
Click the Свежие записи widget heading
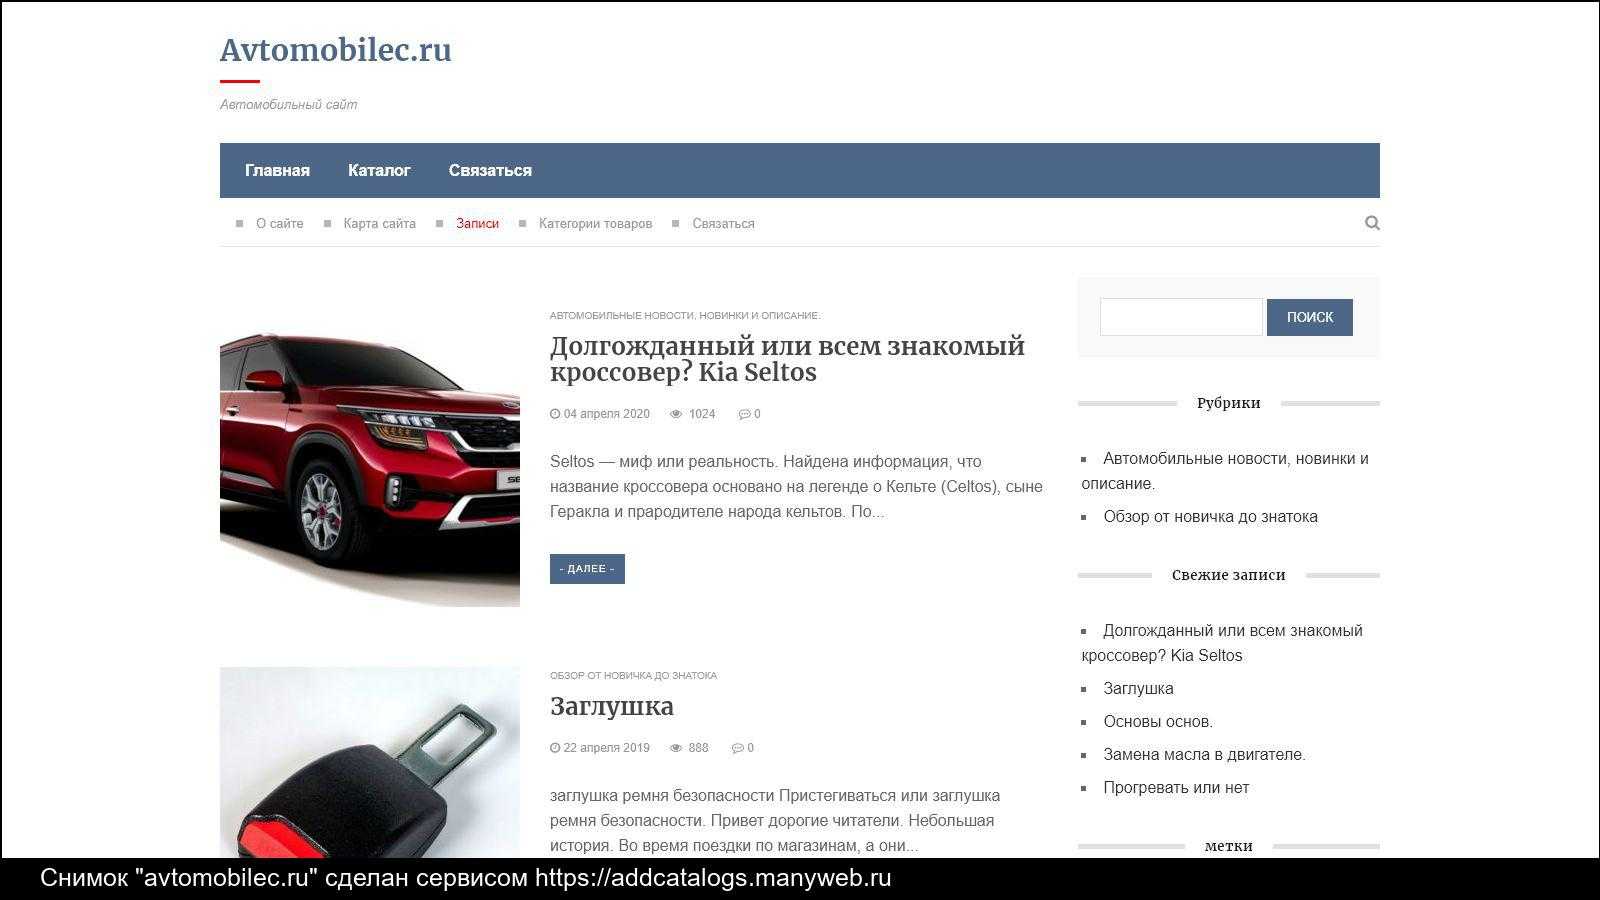(x=1228, y=575)
